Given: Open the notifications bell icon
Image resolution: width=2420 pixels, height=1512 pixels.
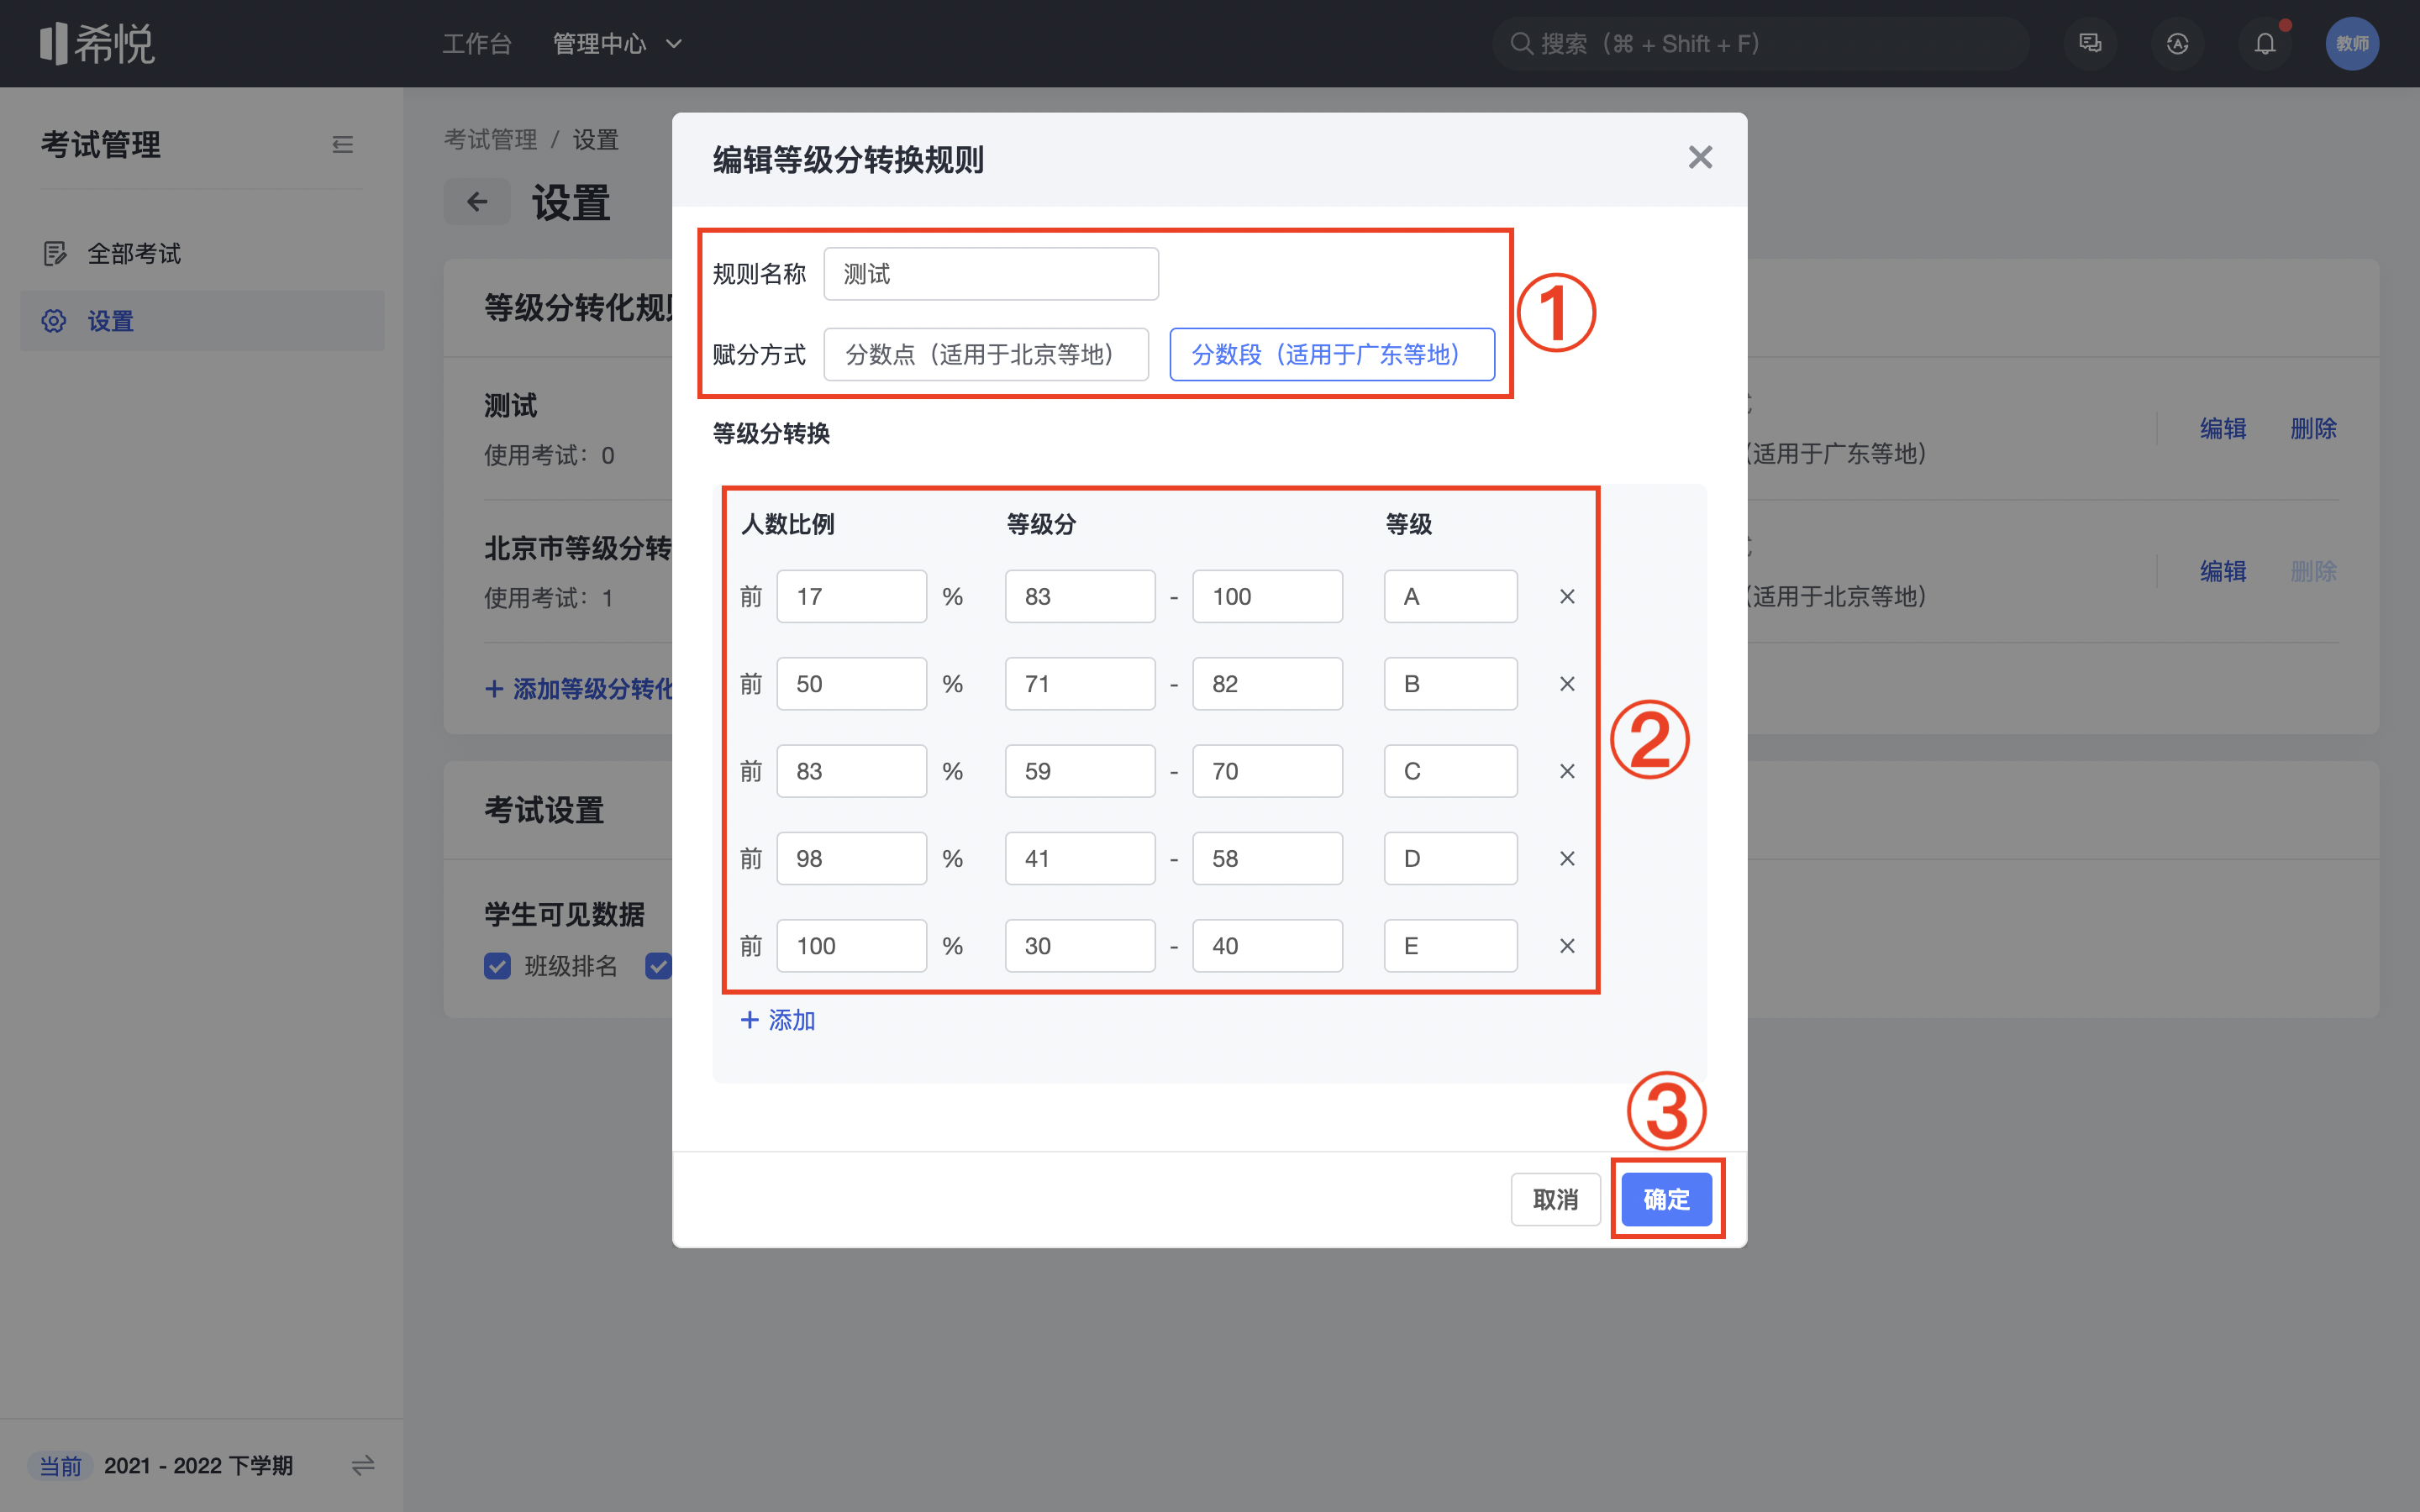Looking at the screenshot, I should (x=2265, y=43).
